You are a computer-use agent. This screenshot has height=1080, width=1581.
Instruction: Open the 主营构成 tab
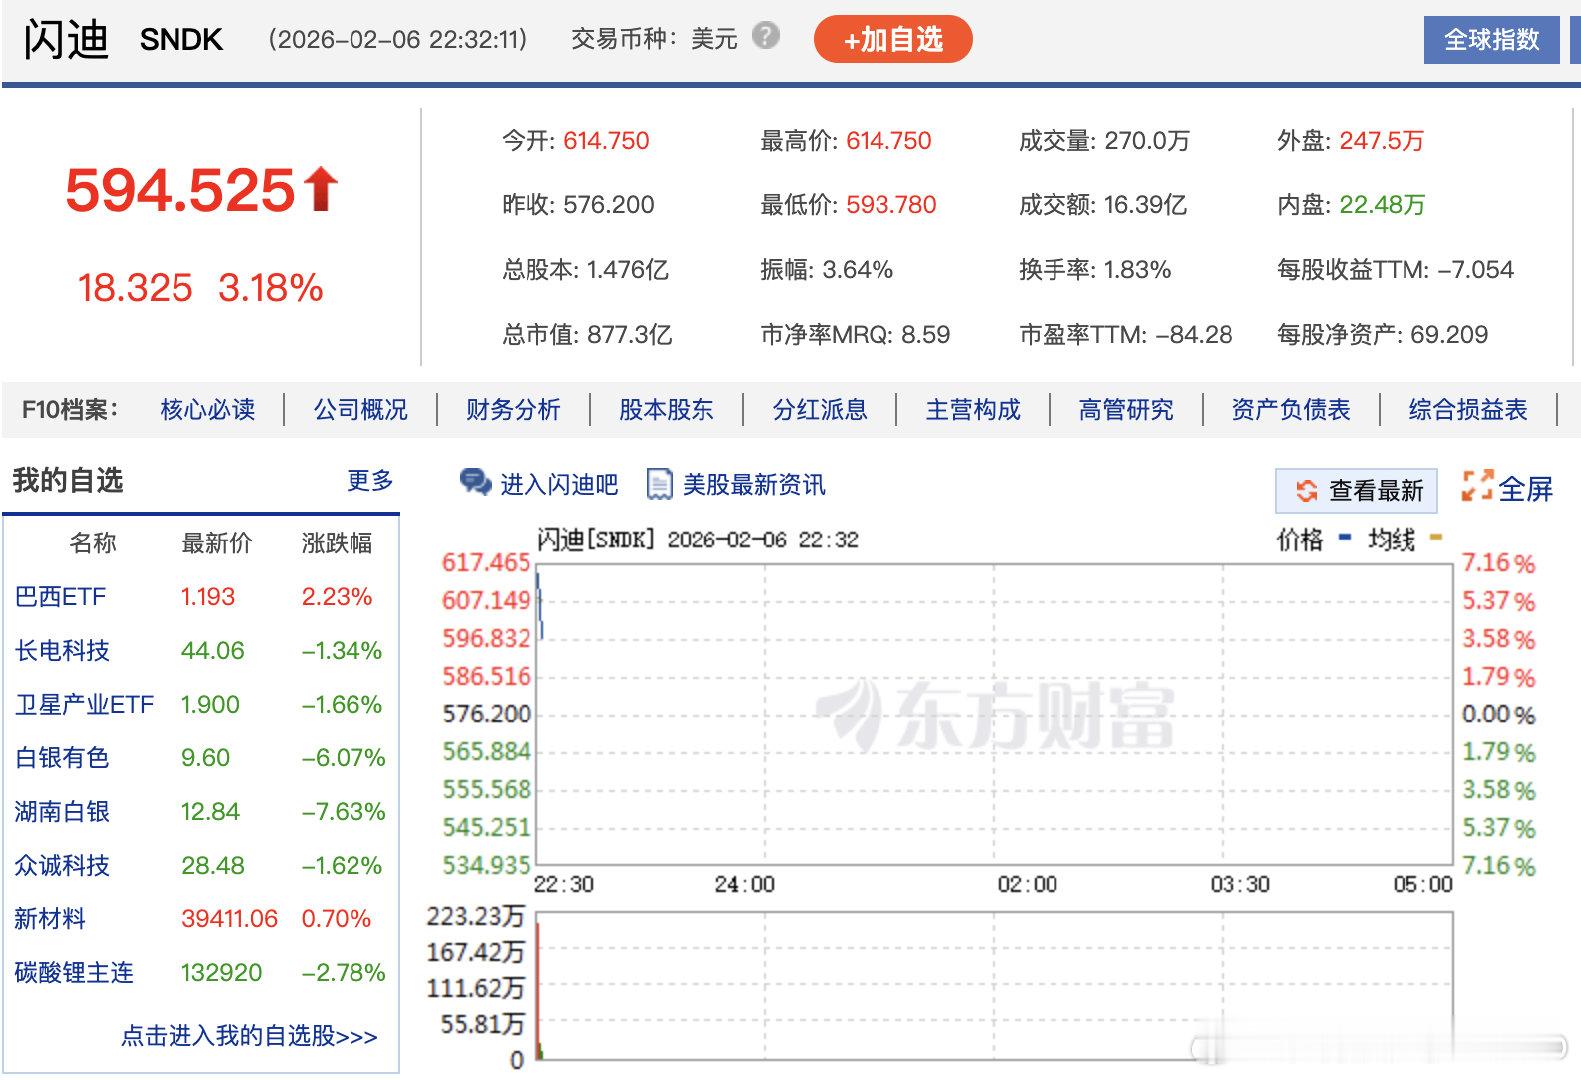tap(973, 409)
